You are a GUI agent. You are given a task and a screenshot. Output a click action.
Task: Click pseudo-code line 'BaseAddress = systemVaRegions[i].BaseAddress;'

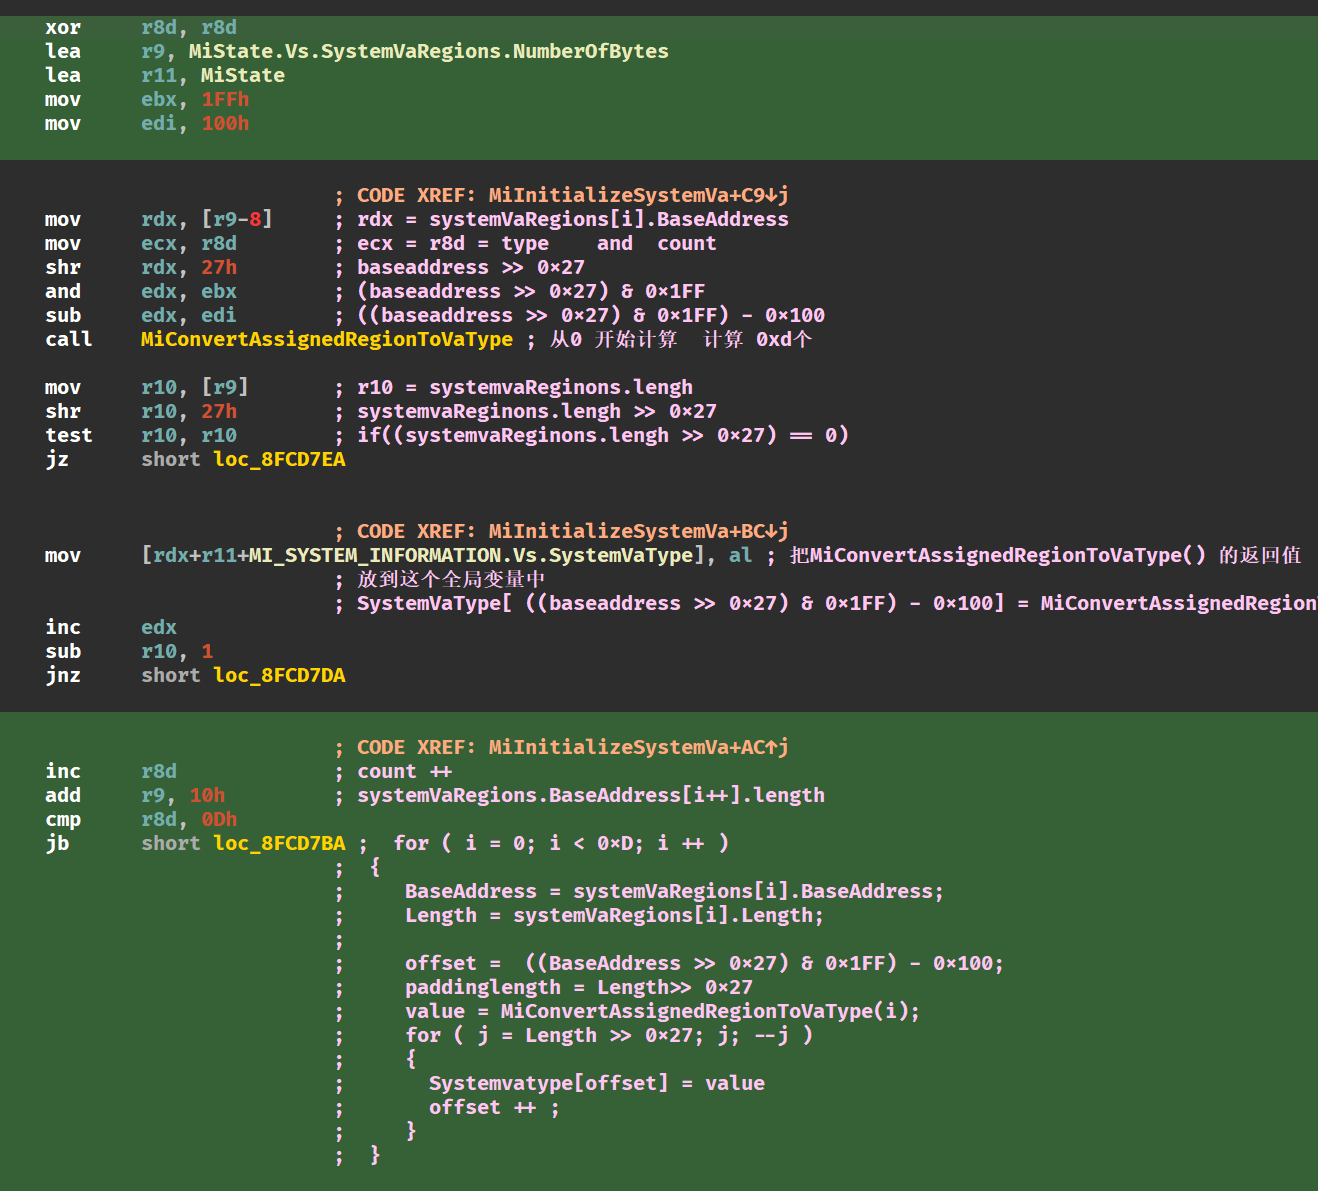tap(675, 891)
